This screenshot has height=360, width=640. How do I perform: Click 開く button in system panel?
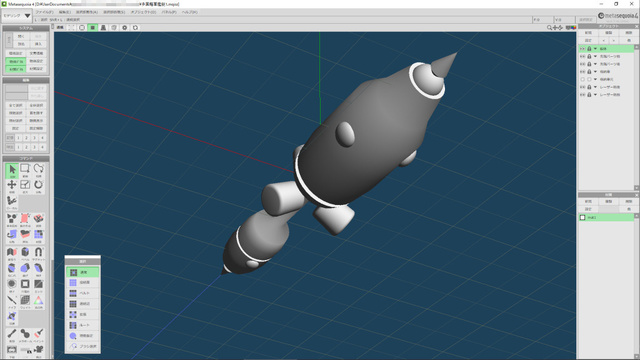(21, 36)
